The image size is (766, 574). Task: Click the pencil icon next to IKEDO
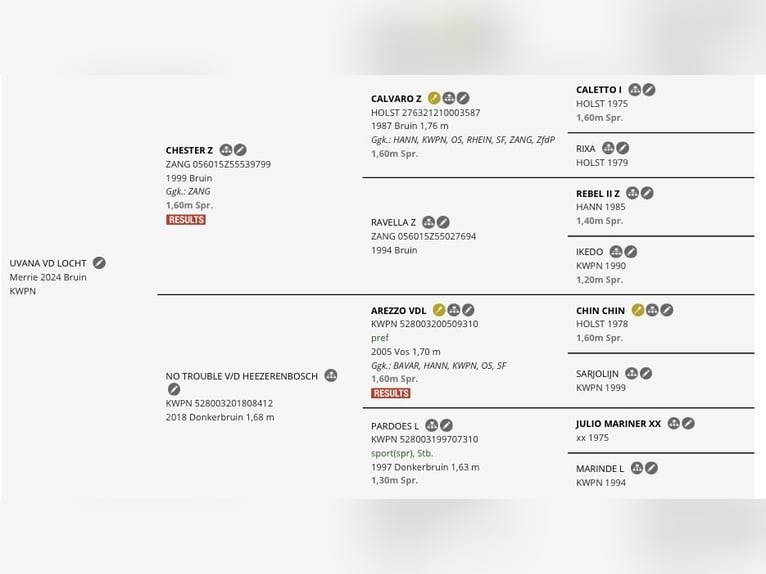click(x=631, y=252)
